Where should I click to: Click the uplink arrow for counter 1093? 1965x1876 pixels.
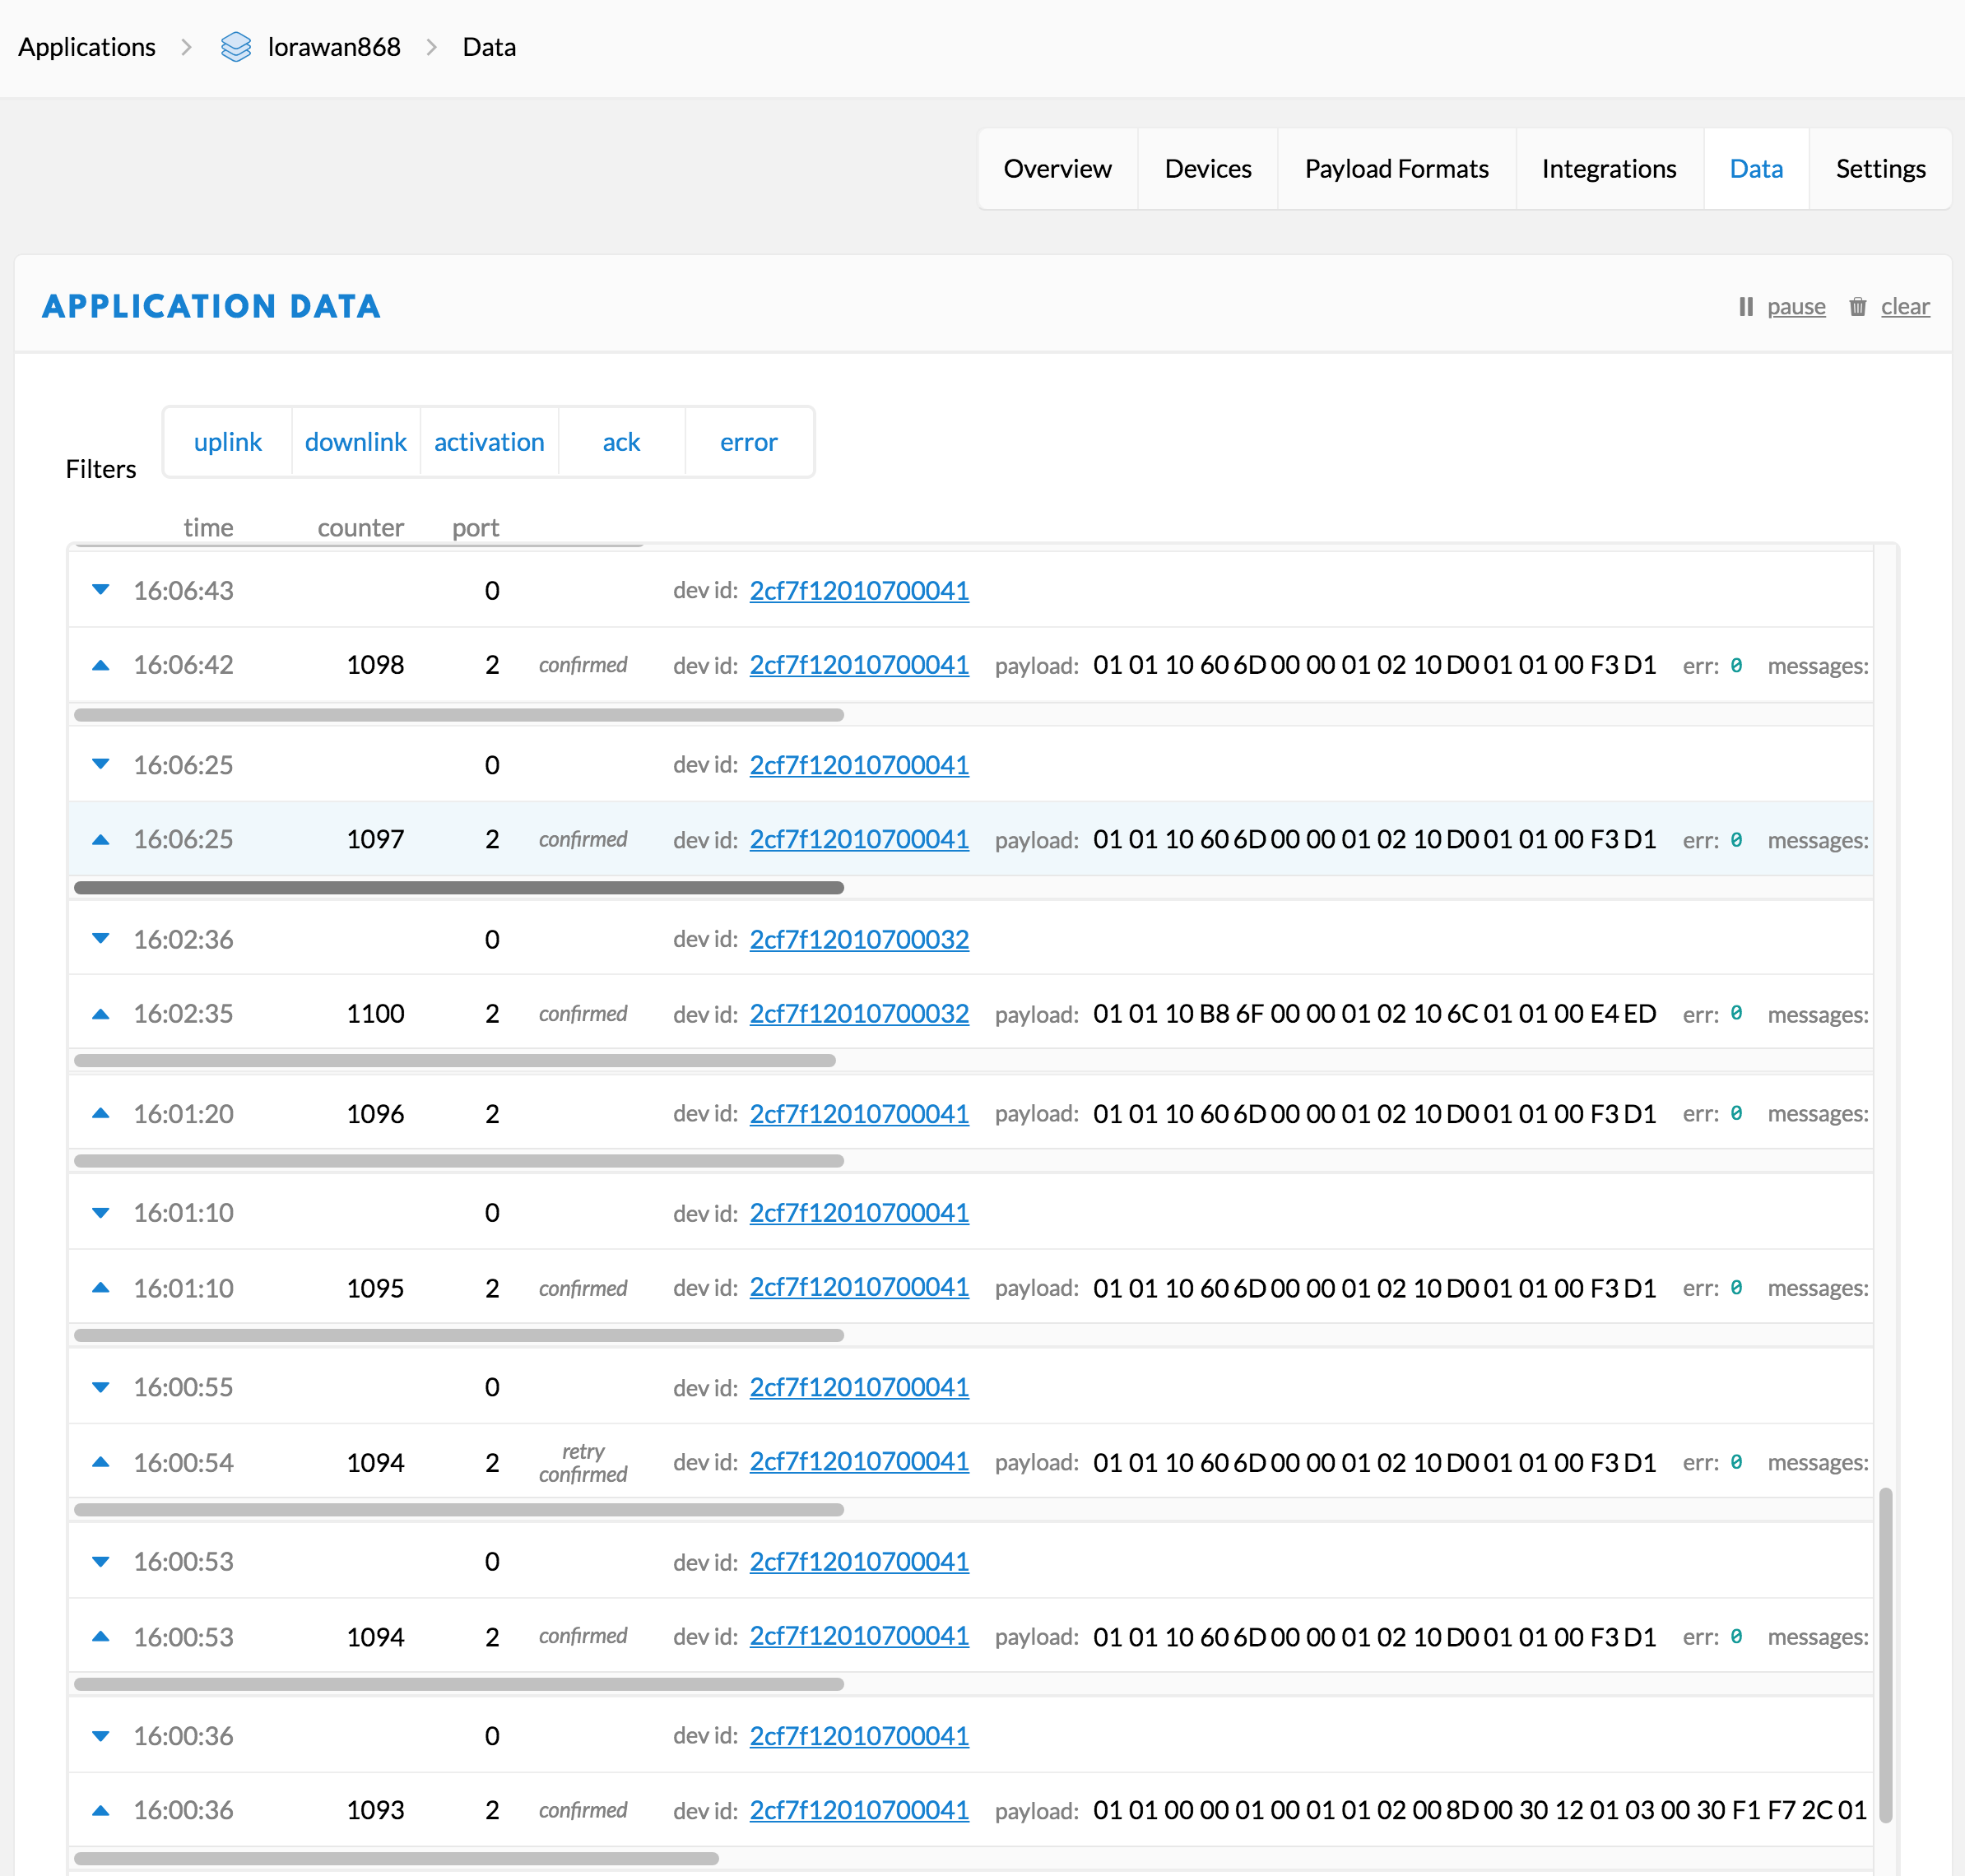point(100,1810)
